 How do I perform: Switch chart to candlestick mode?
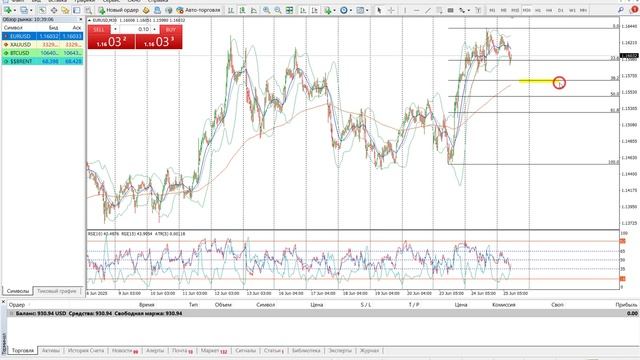click(x=242, y=10)
